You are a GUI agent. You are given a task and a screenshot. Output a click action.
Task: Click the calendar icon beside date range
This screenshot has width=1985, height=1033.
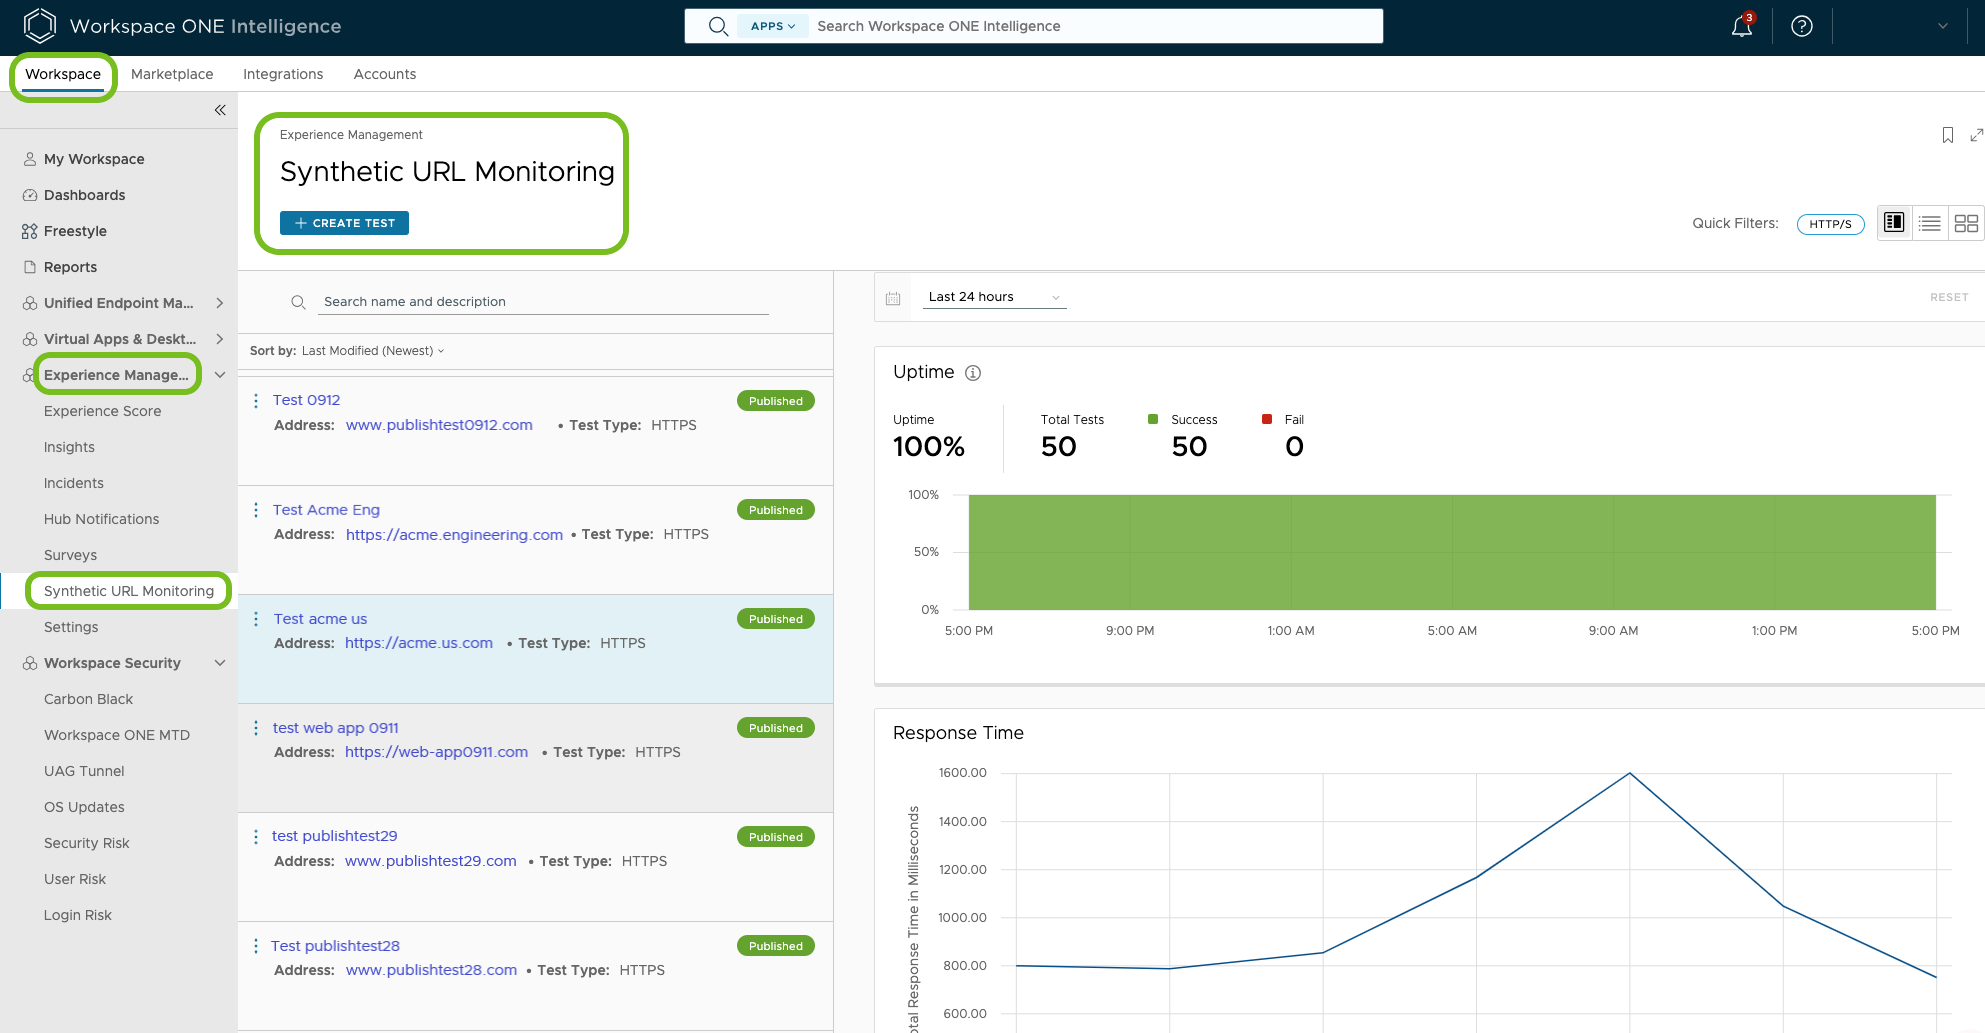click(893, 298)
